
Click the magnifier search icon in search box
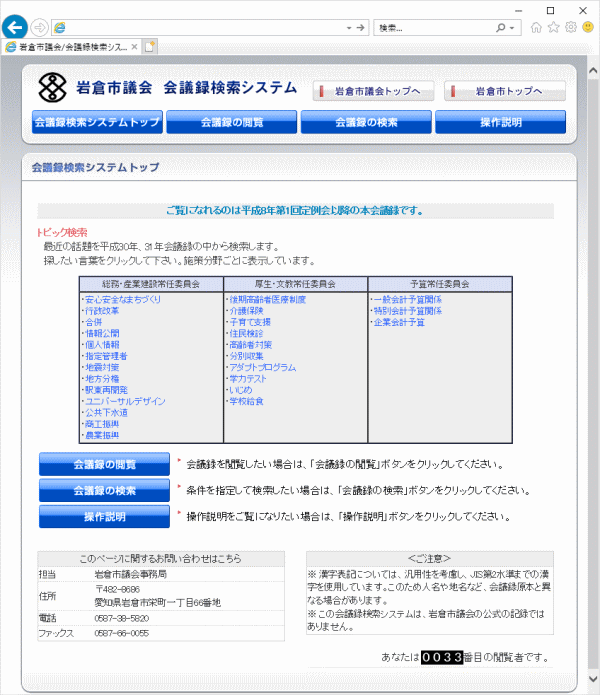click(x=500, y=28)
